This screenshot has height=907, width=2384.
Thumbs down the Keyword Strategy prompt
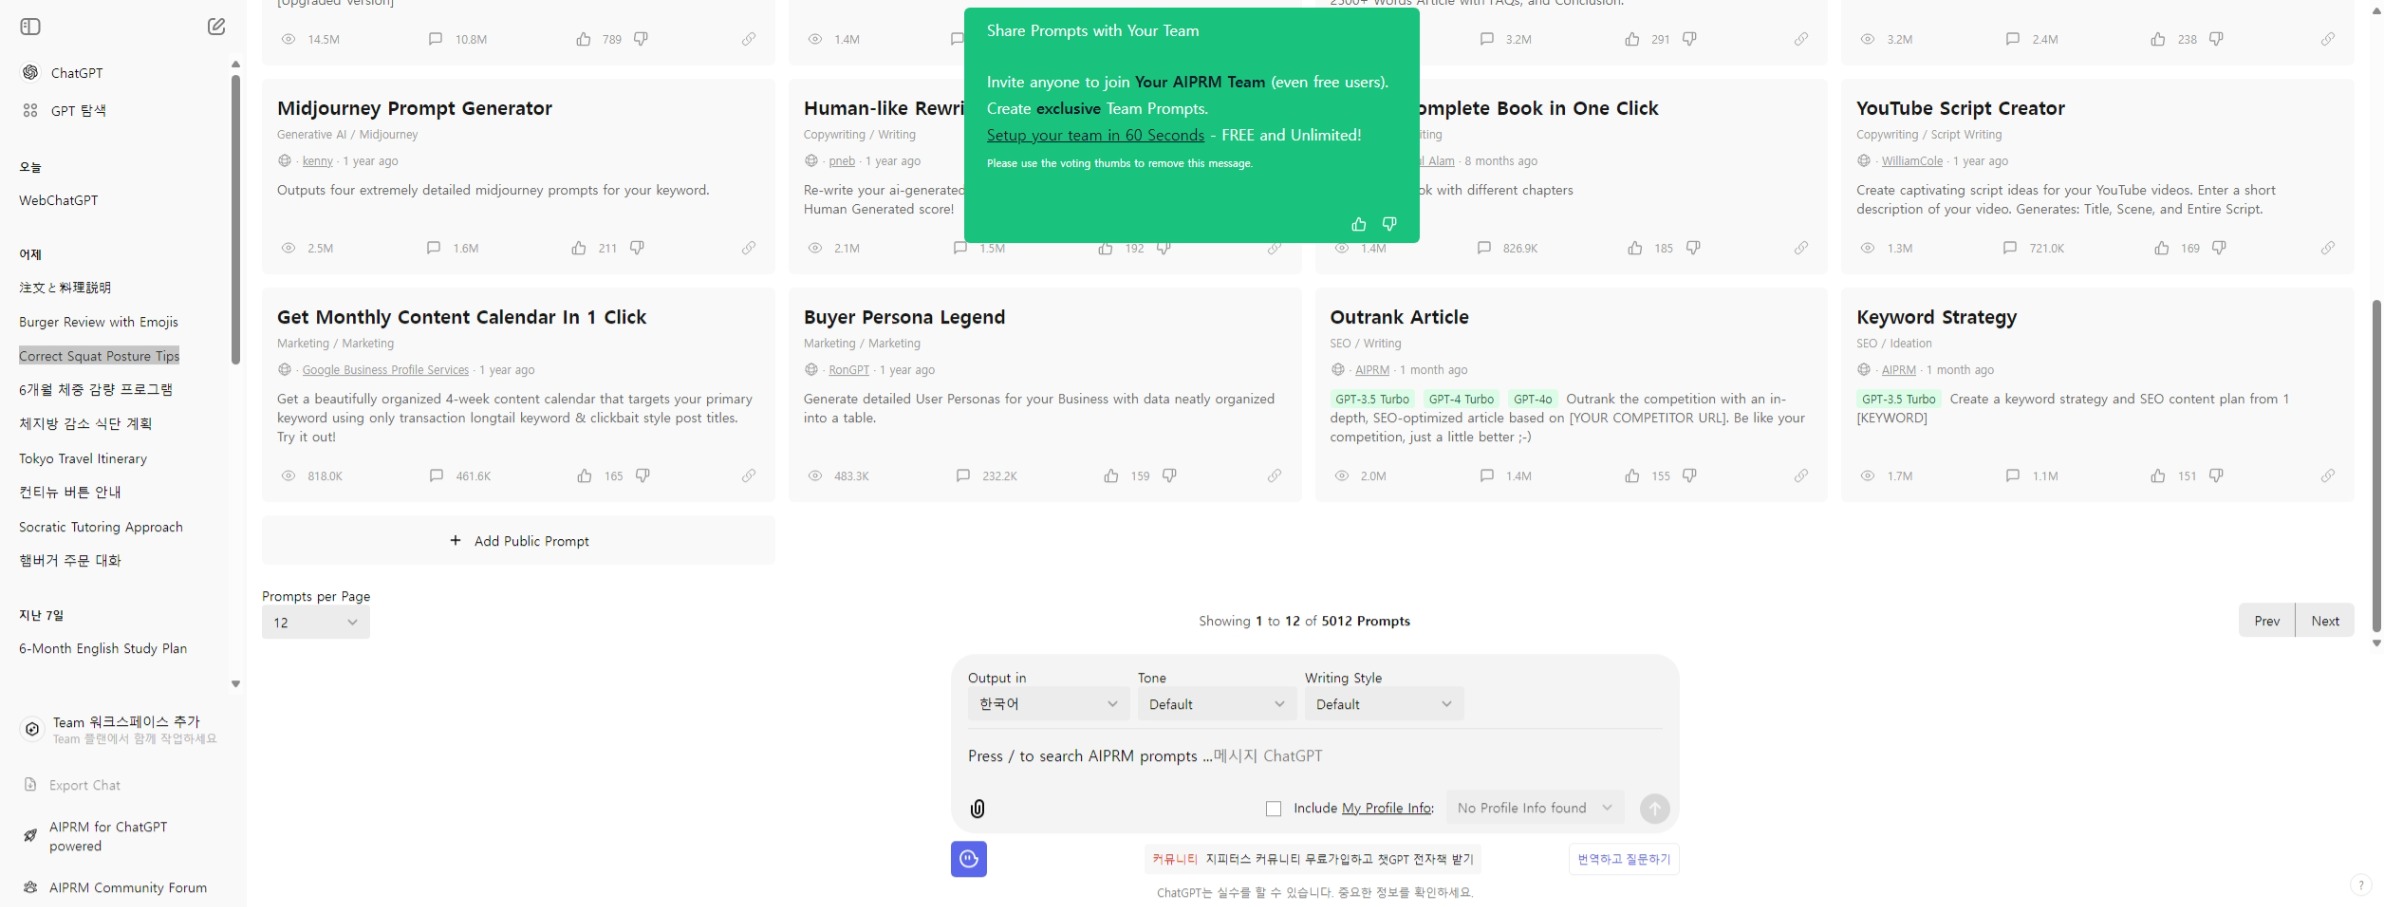tap(2216, 476)
